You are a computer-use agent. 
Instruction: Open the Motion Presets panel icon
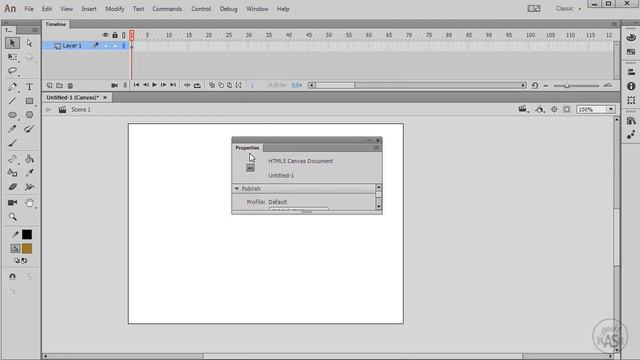coord(631,135)
